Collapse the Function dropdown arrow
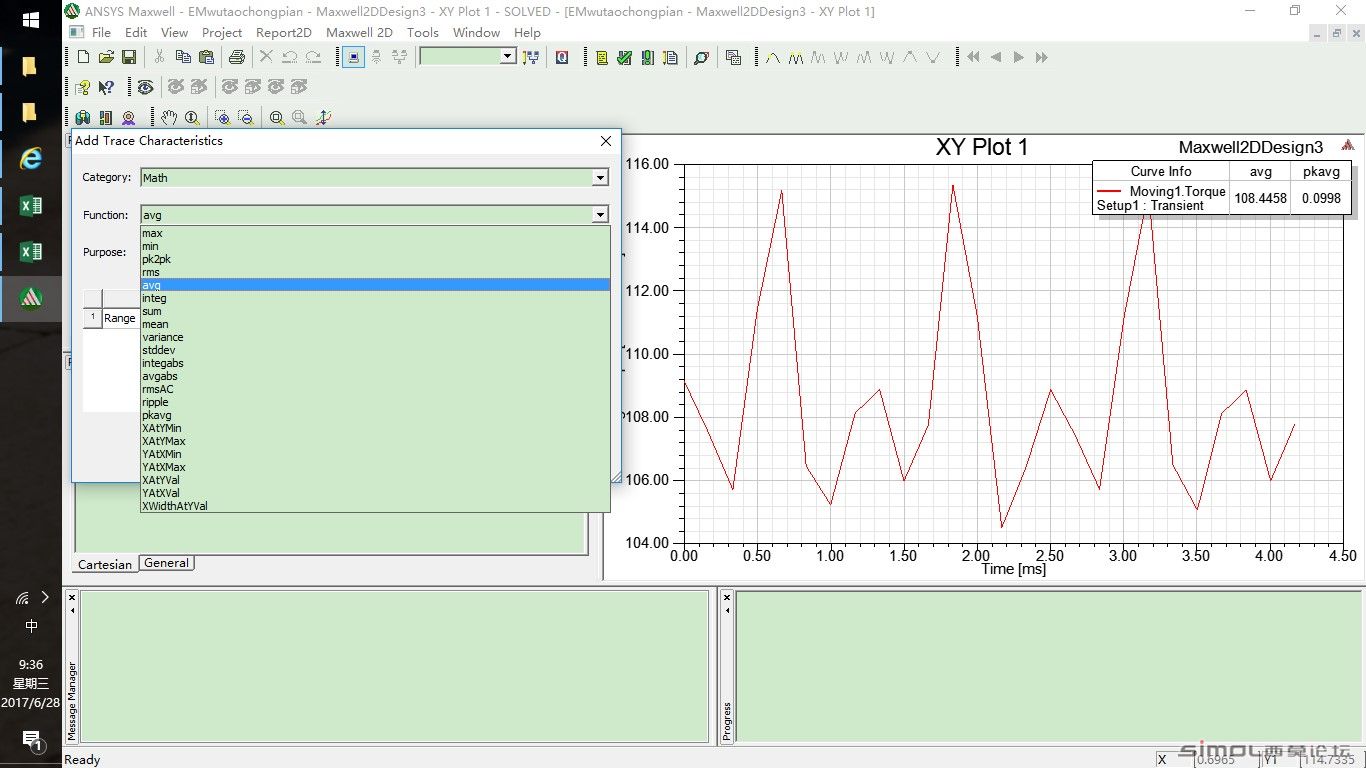1366x768 pixels. 600,214
